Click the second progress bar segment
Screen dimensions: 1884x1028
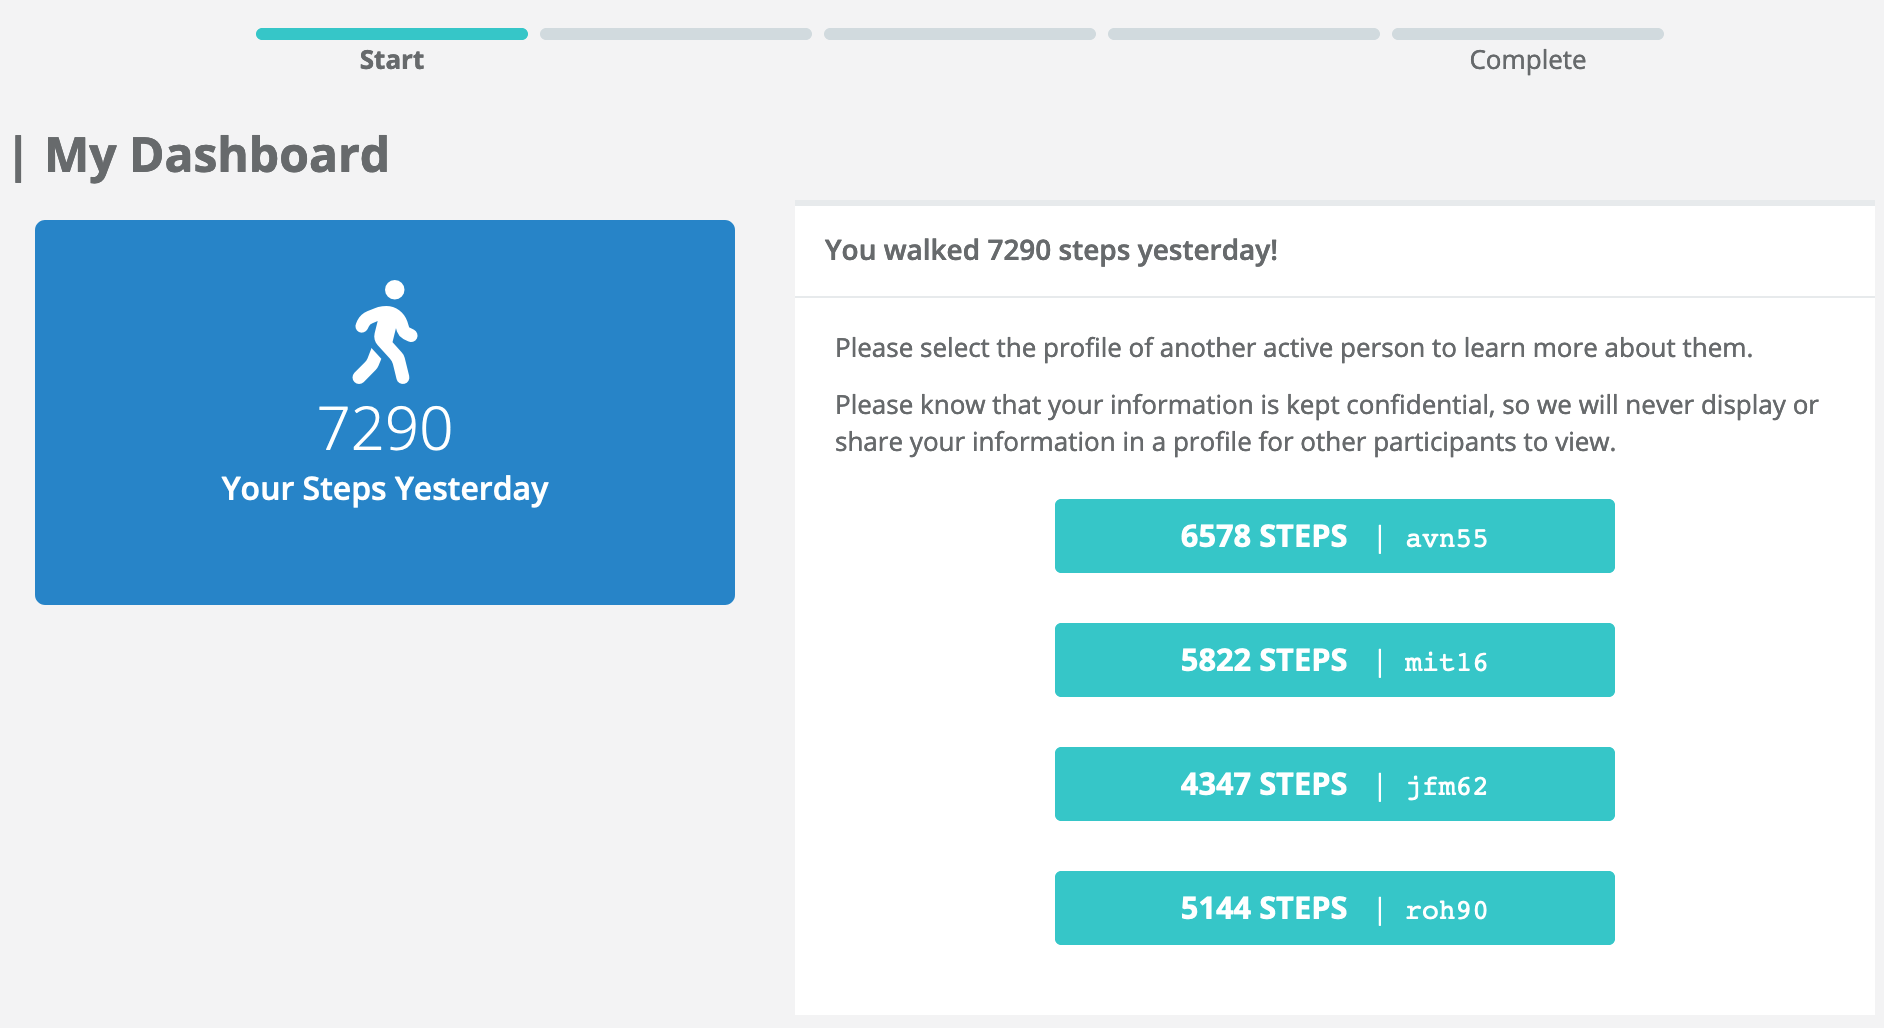[675, 34]
